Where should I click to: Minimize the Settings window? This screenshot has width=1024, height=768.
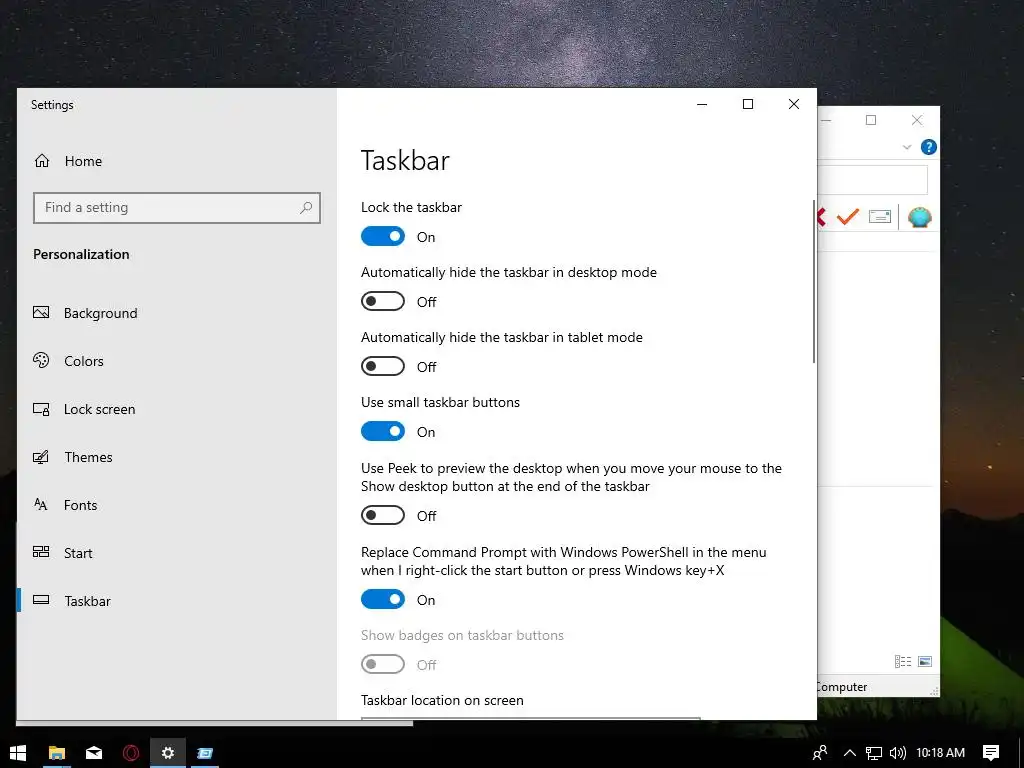click(702, 104)
